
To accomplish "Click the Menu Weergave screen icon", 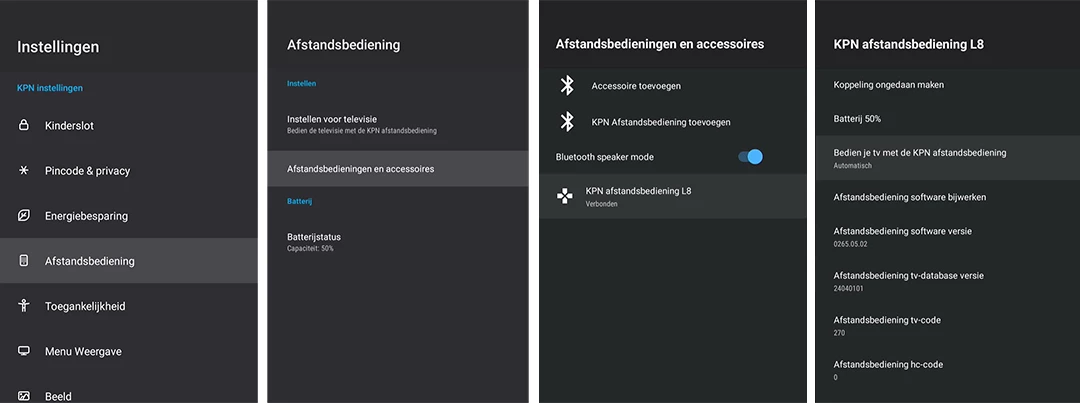I will pyautogui.click(x=24, y=351).
